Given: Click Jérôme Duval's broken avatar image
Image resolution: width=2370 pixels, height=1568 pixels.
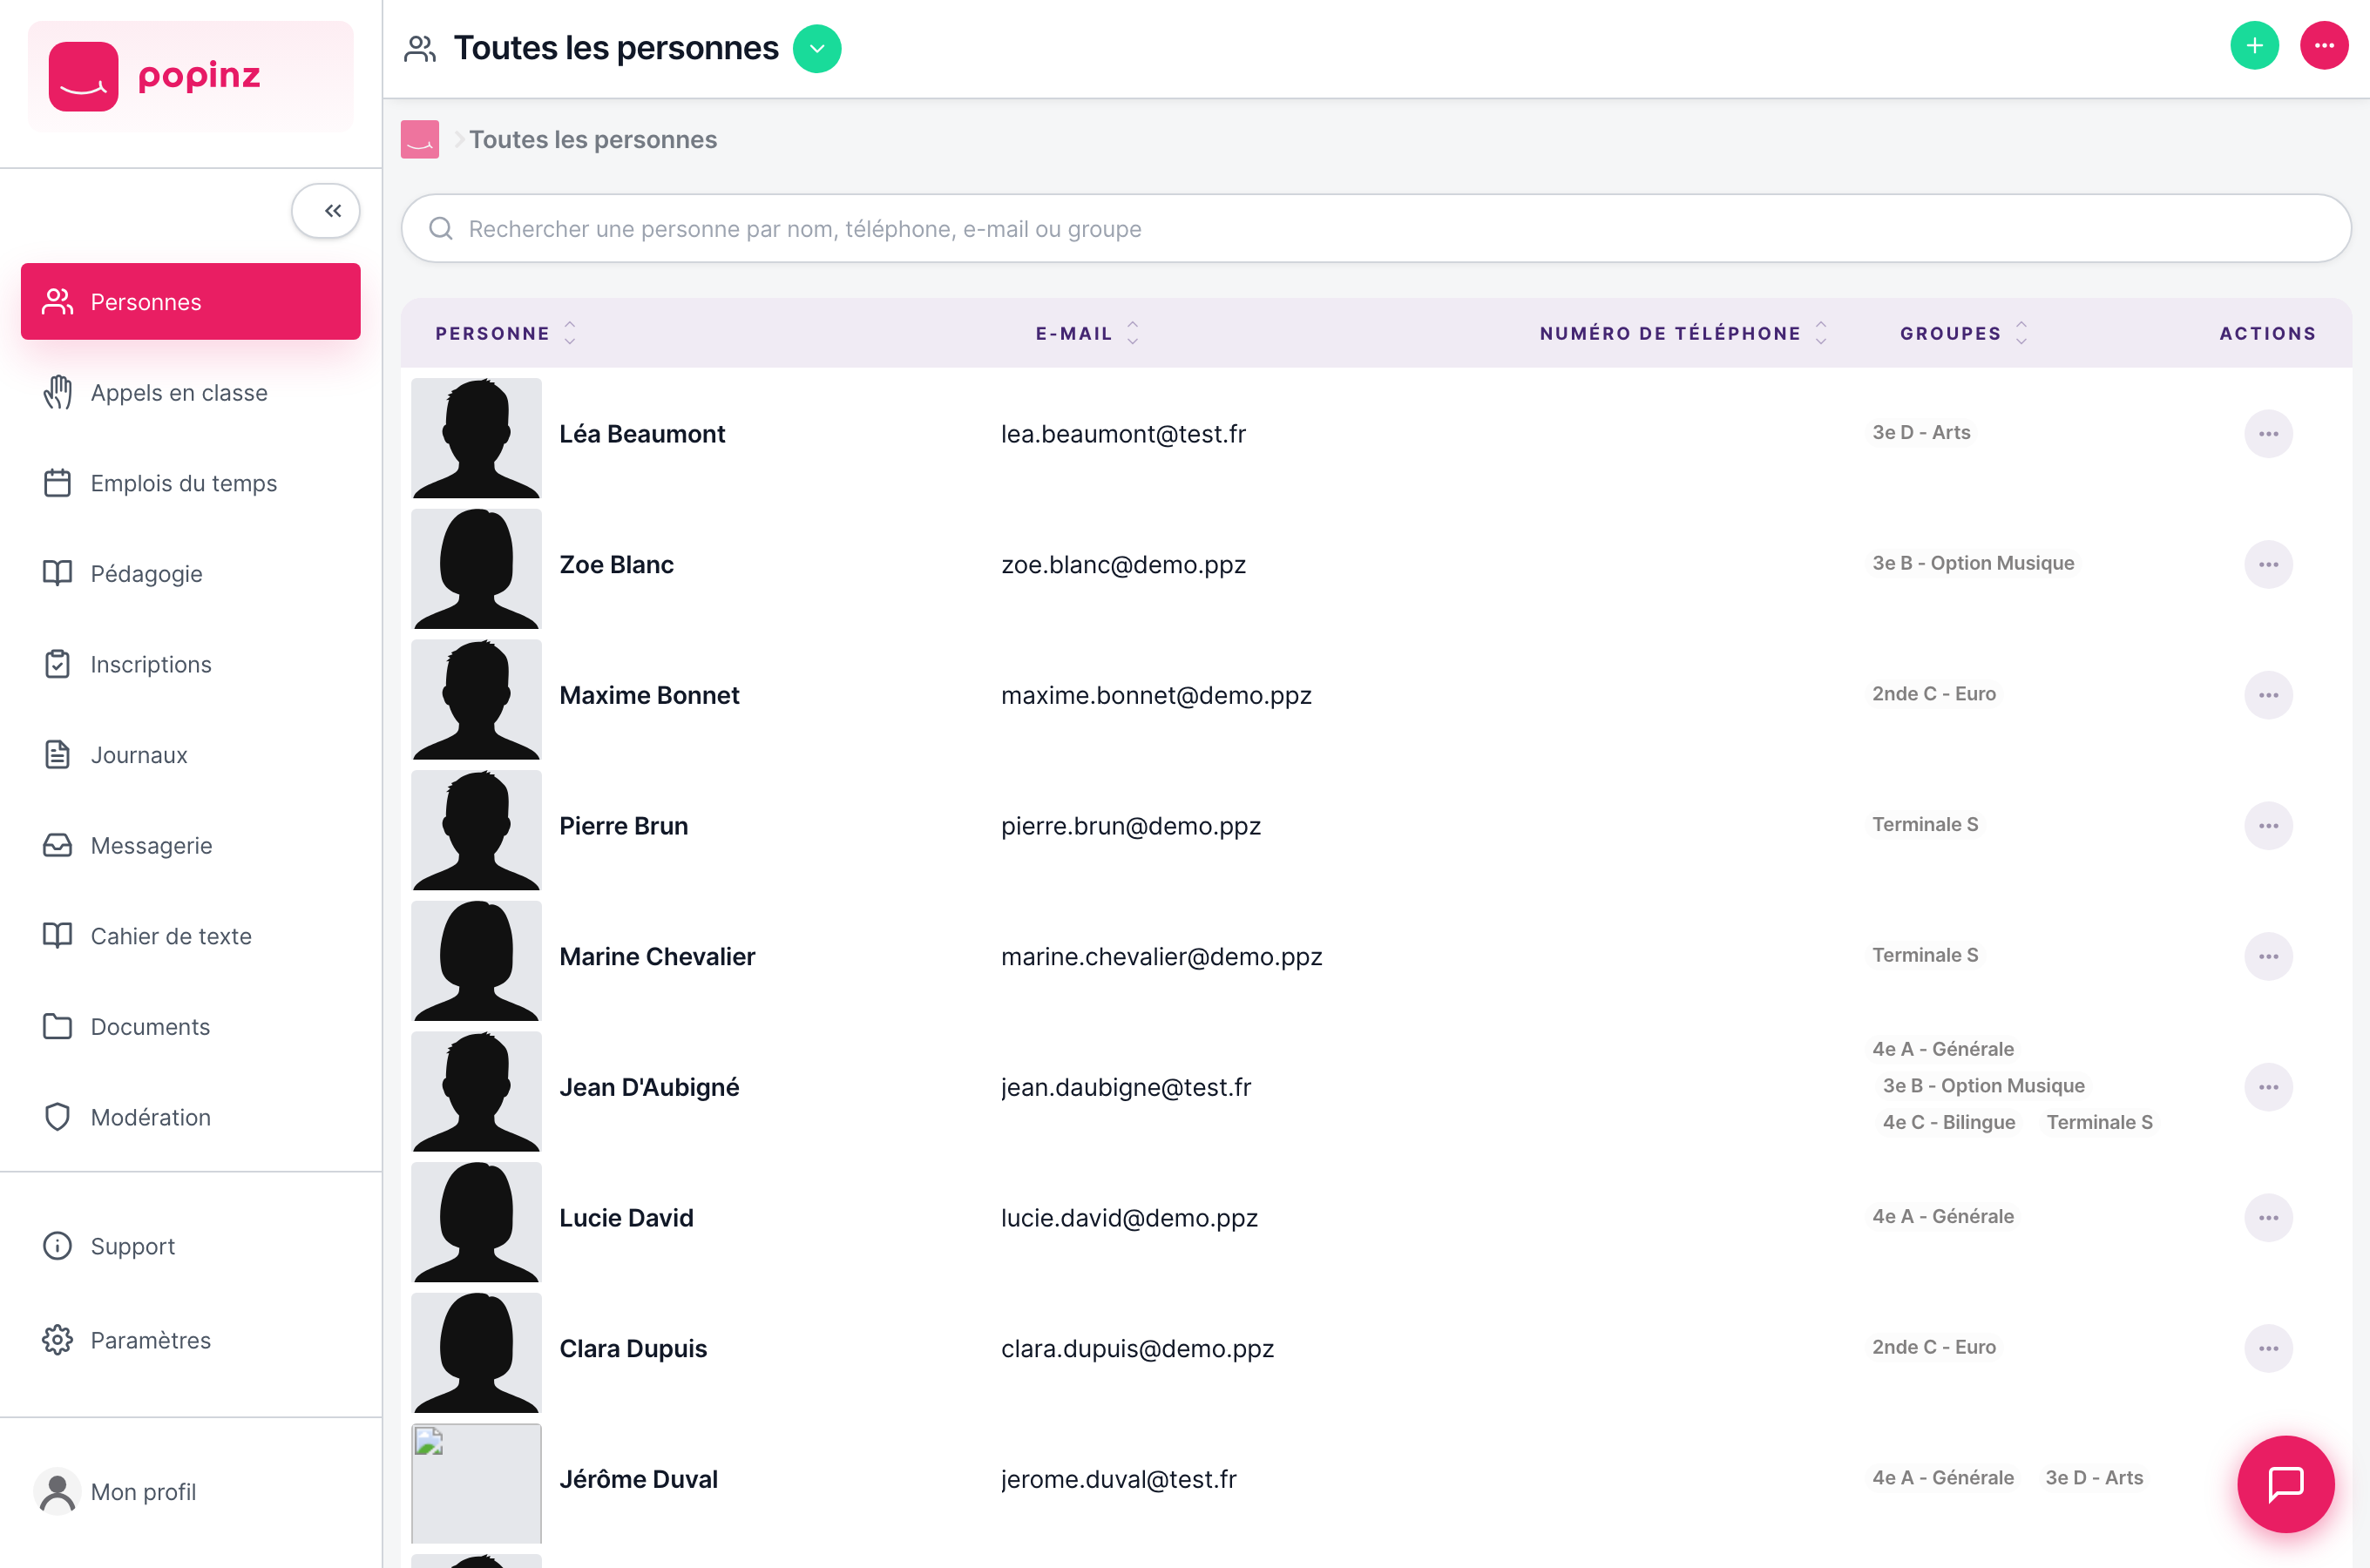Looking at the screenshot, I should coord(476,1484).
